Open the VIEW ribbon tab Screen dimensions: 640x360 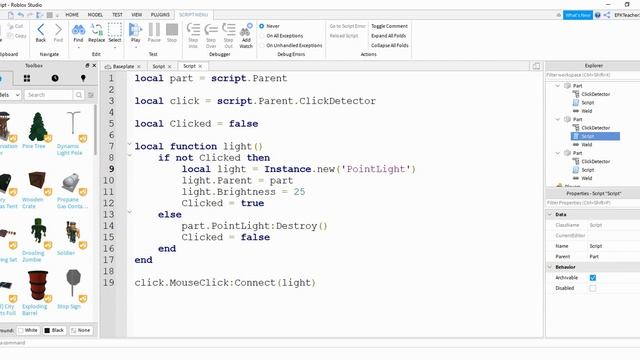pyautogui.click(x=137, y=15)
